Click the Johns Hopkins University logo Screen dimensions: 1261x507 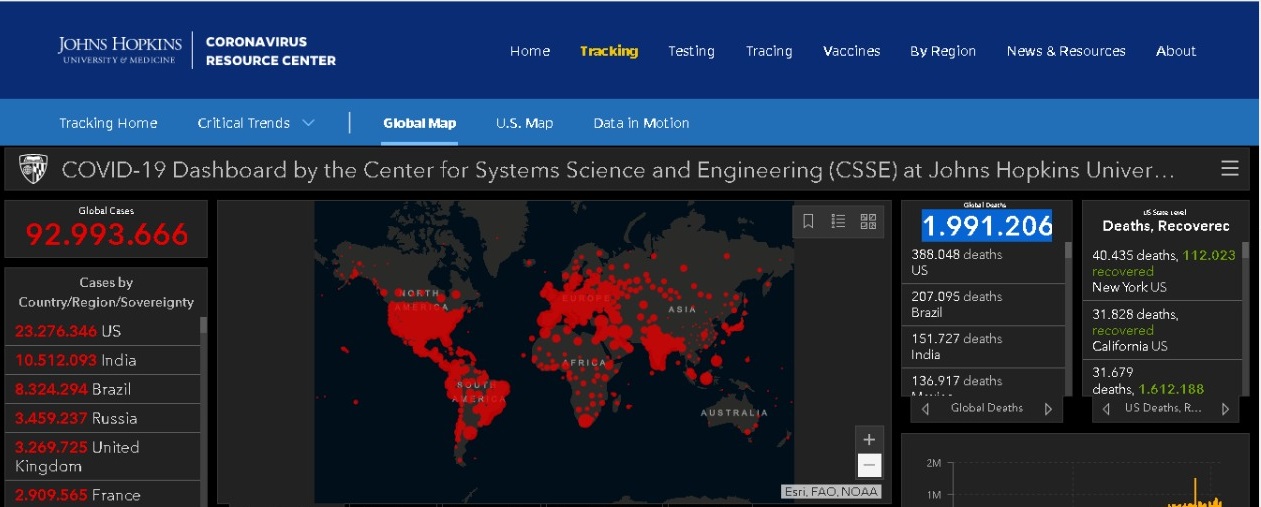point(120,50)
